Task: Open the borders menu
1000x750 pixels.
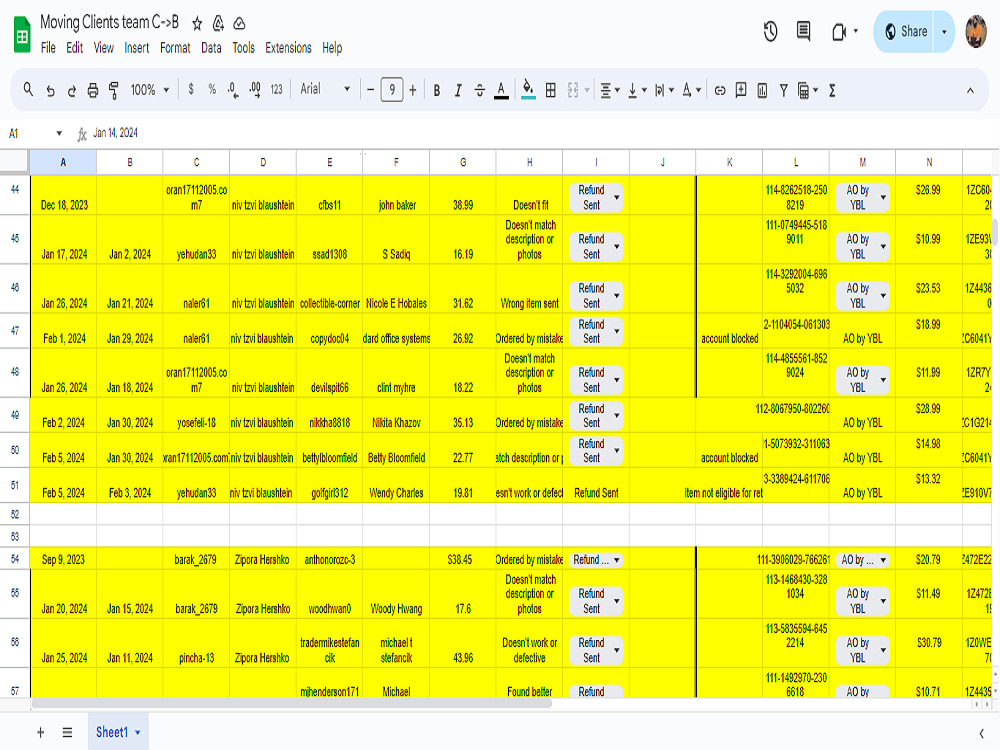Action: click(550, 91)
